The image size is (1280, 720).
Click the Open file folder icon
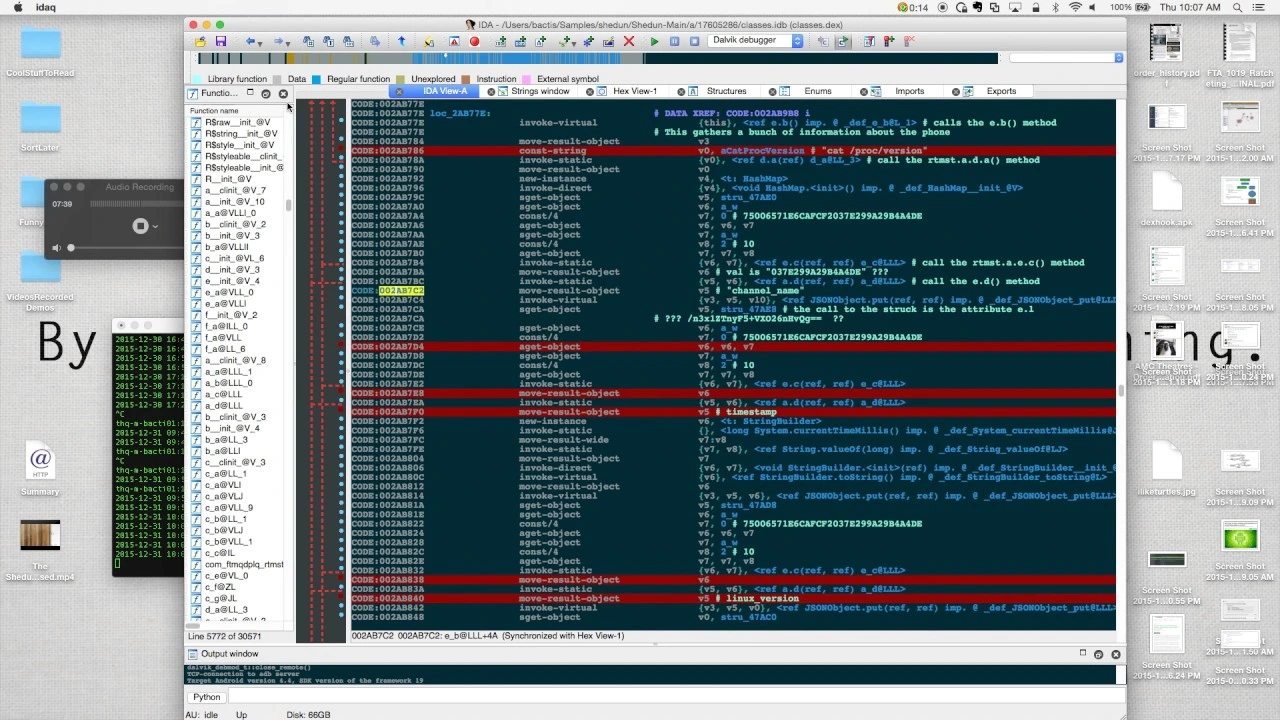(201, 42)
